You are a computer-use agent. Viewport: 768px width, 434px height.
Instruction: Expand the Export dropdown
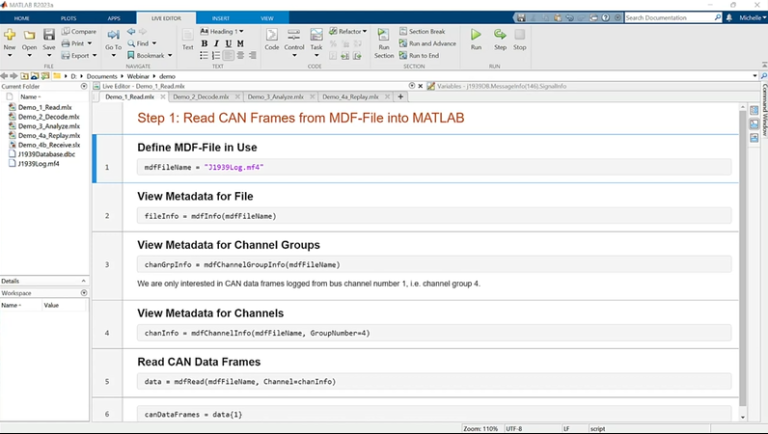[x=80, y=56]
